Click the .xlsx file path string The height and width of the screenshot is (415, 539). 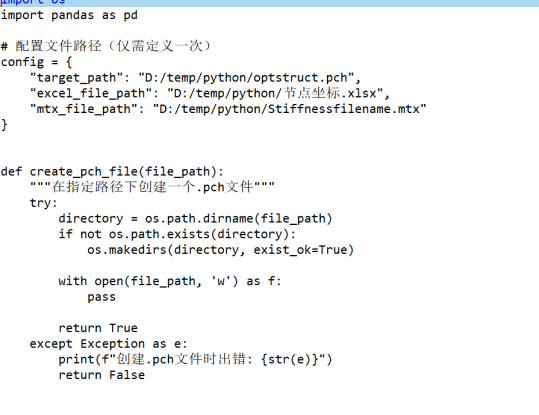[275, 94]
